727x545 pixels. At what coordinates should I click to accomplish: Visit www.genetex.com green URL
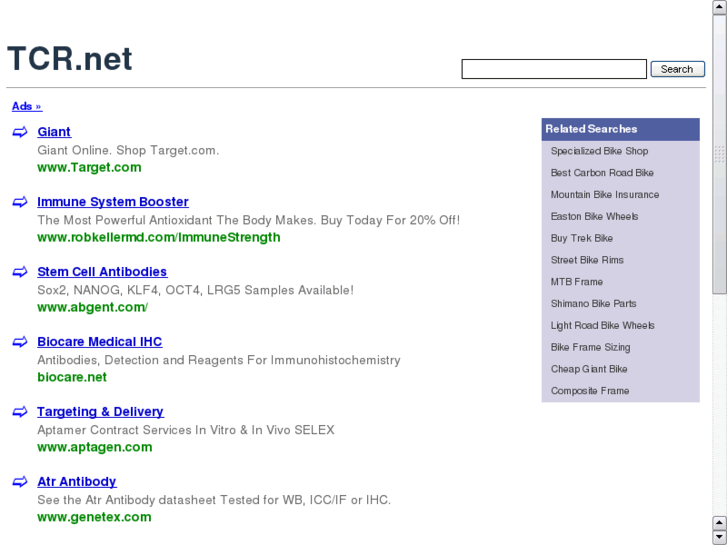coord(94,517)
